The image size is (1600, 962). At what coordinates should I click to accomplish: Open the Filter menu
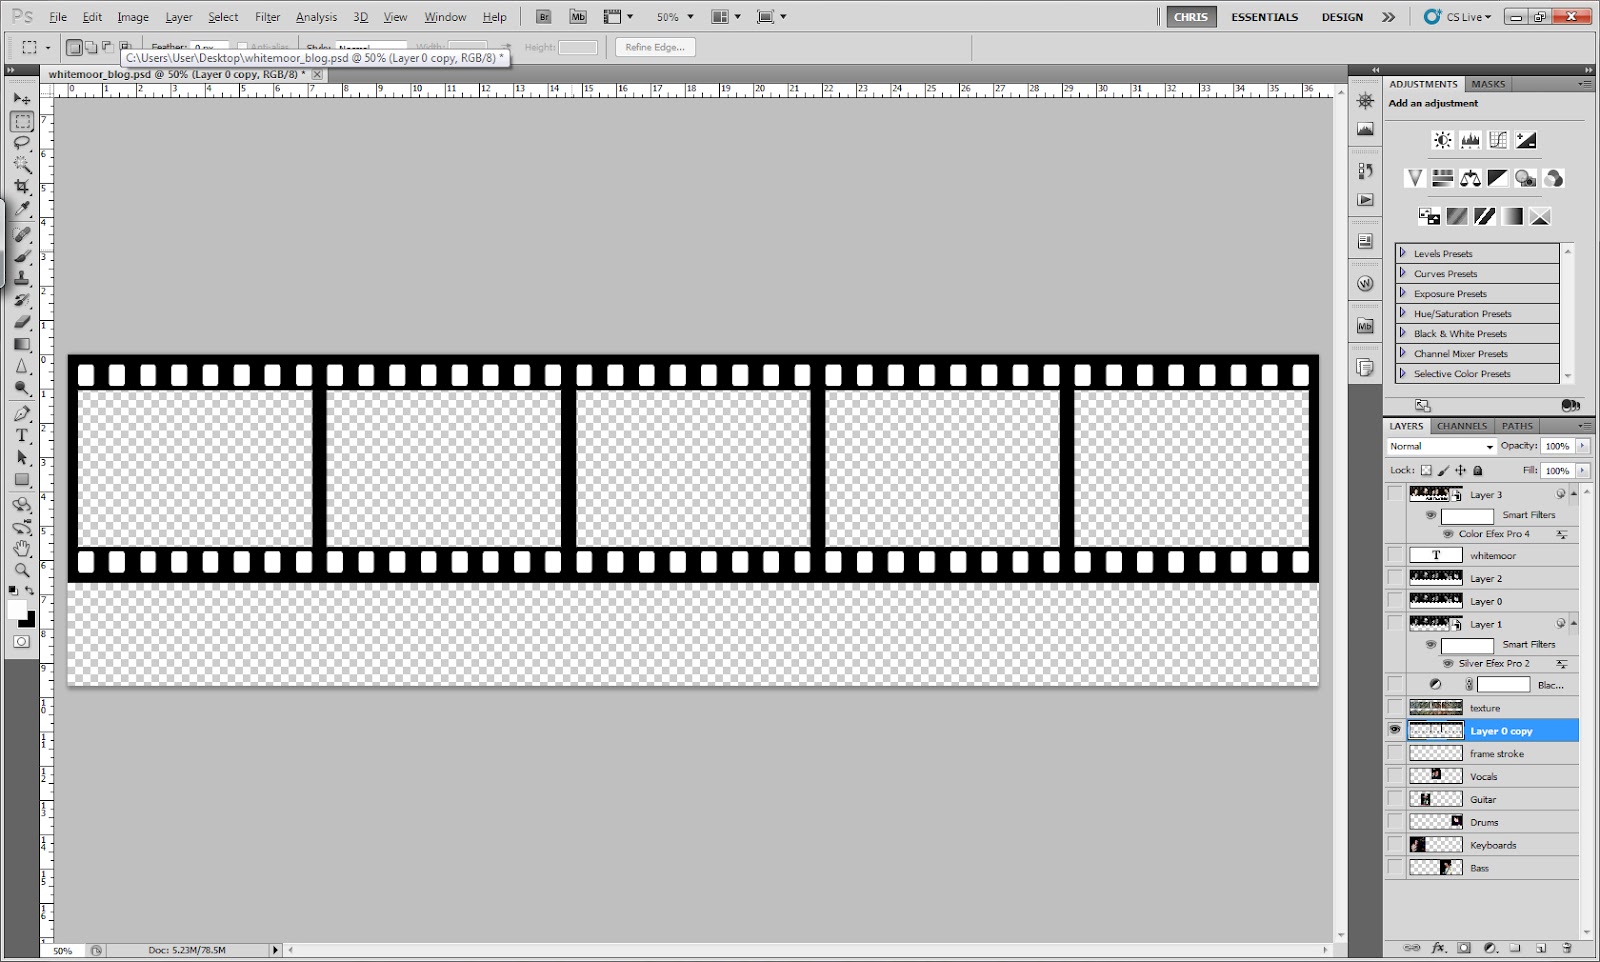(x=267, y=17)
